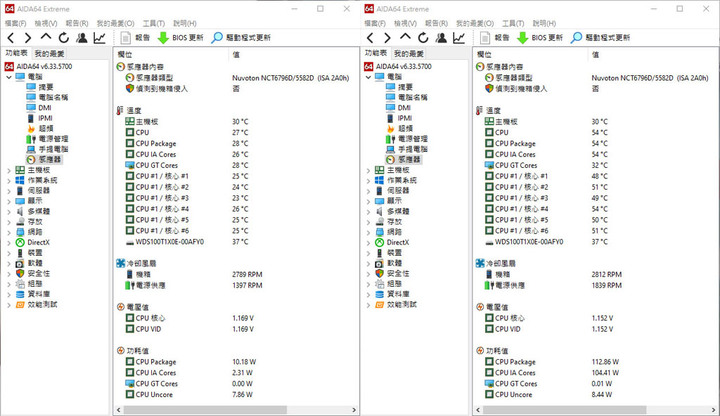Open the graph chart icon in right window toolbar
The width and height of the screenshot is (720, 416).
[459, 38]
